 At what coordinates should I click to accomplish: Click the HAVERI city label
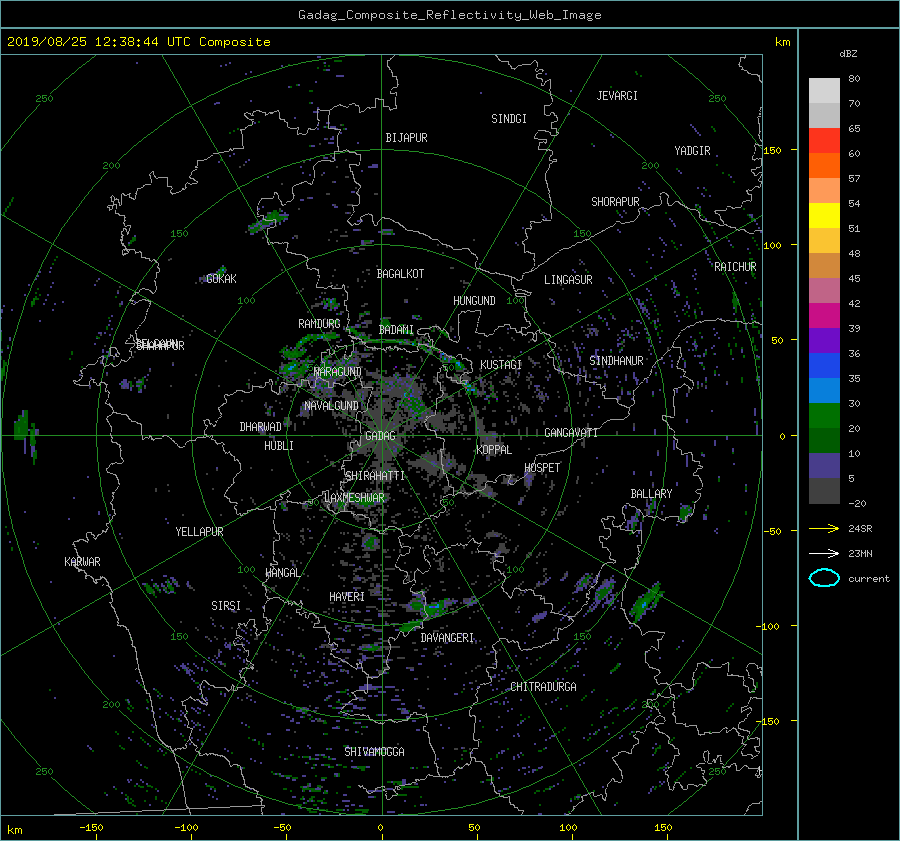click(x=347, y=597)
